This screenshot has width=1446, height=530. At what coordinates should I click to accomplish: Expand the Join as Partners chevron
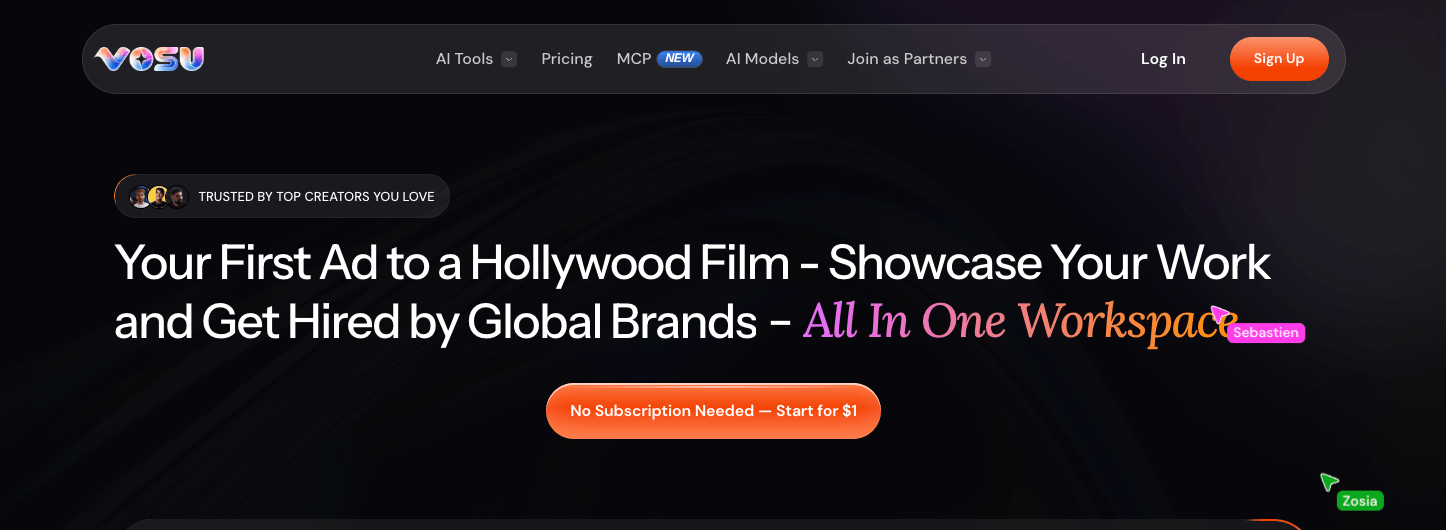[x=983, y=59]
